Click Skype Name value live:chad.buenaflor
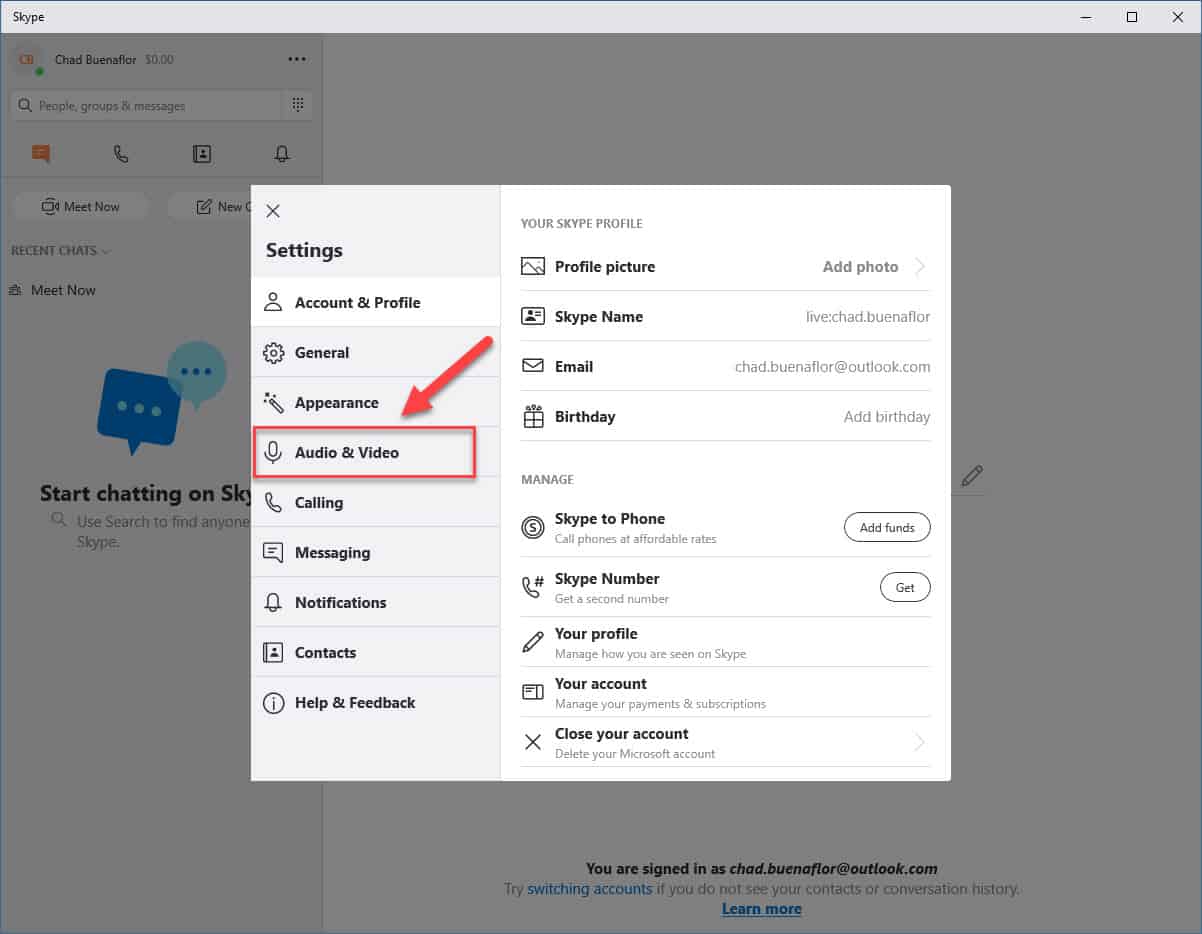Viewport: 1202px width, 934px height. [x=868, y=316]
